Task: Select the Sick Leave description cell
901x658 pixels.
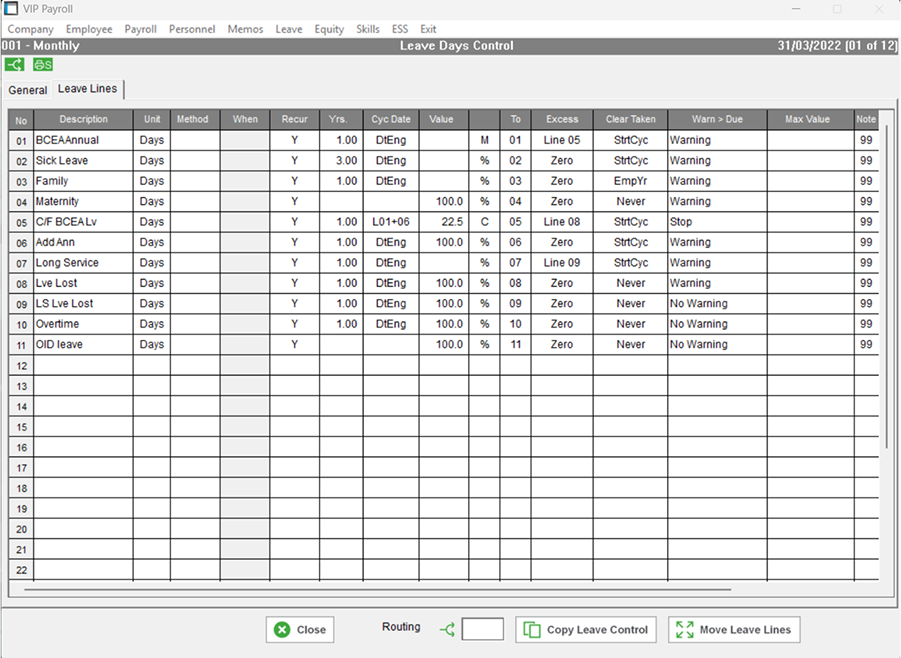Action: pyautogui.click(x=82, y=160)
